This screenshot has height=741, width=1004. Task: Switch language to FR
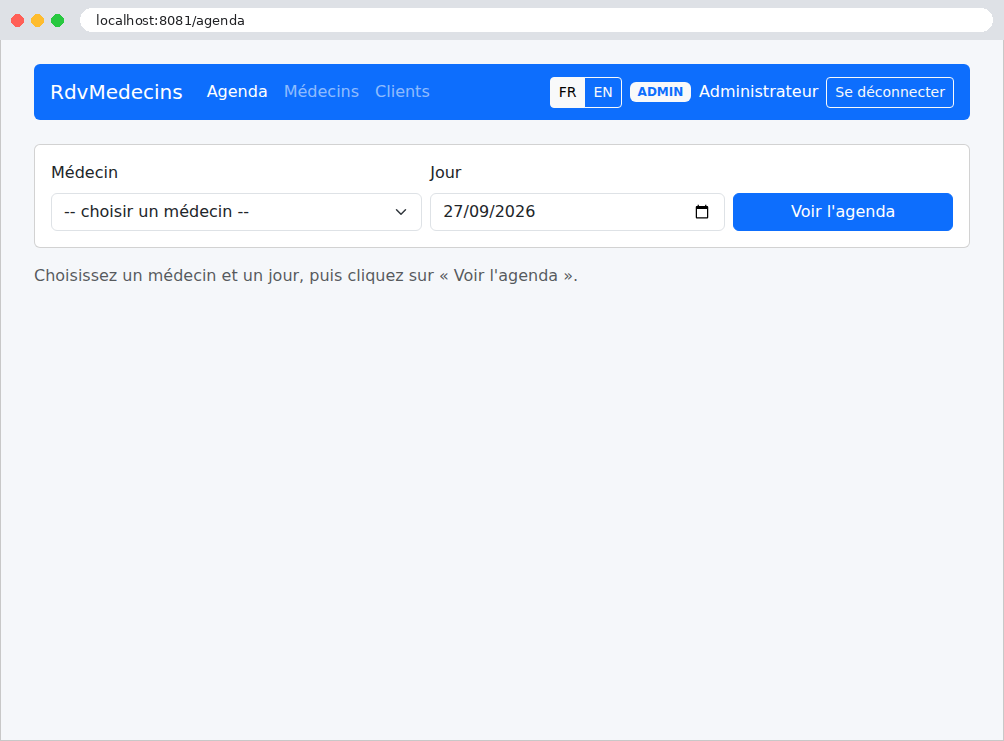click(567, 92)
